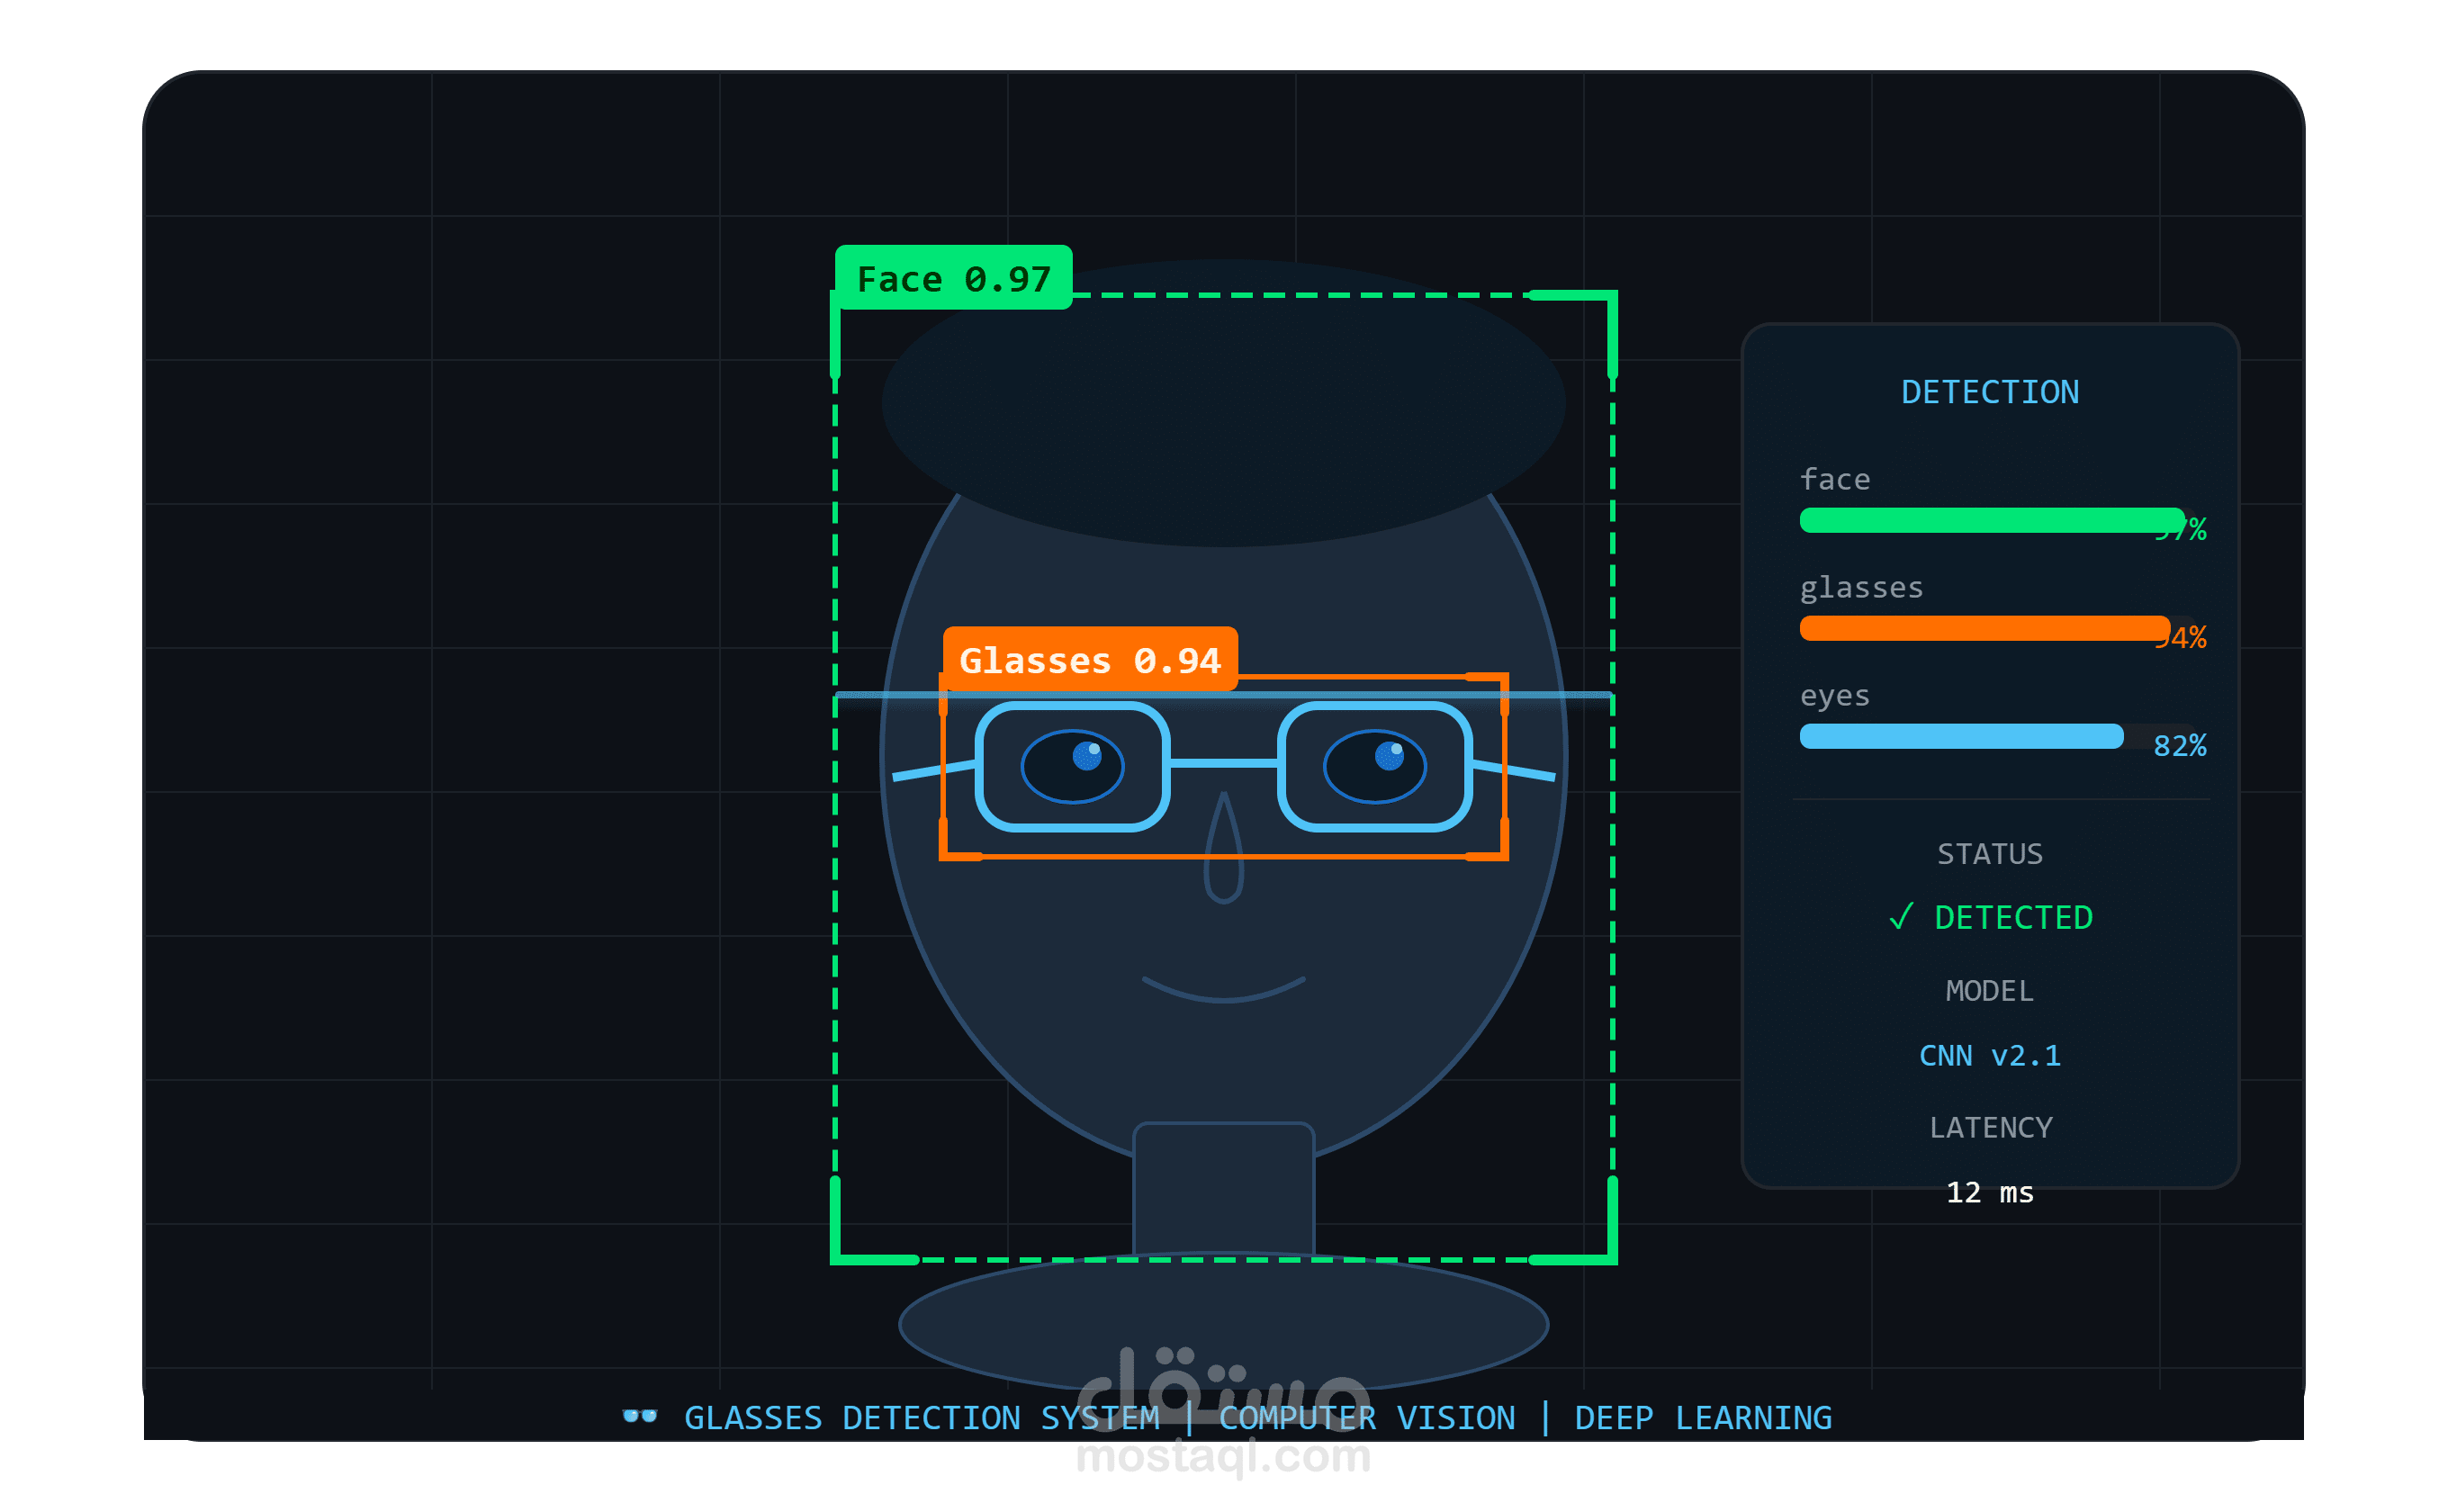
Task: Click 'GLASSES DETECTION SYSTEM' footer text
Action: [x=922, y=1418]
